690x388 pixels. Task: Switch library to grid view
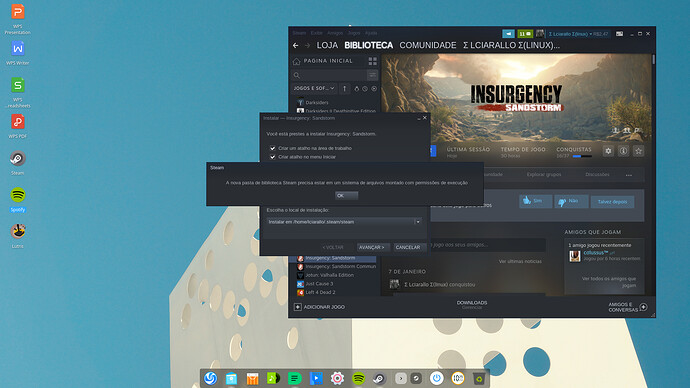click(x=373, y=61)
